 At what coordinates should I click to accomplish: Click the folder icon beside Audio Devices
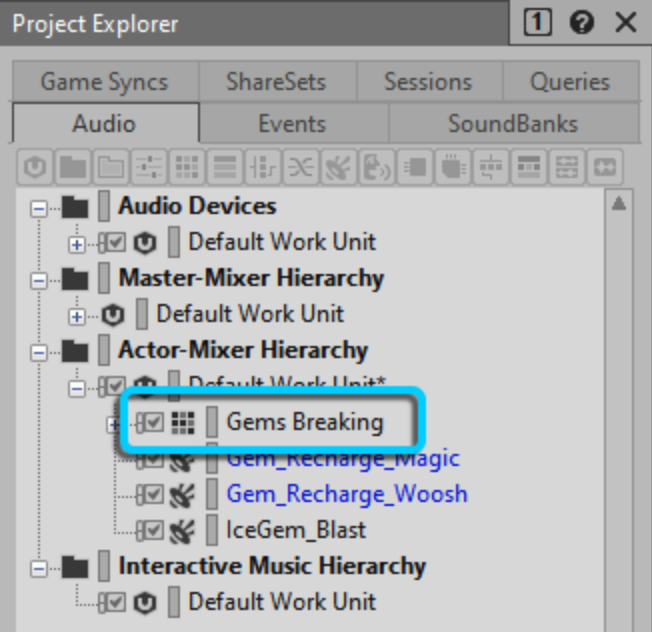[x=75, y=207]
